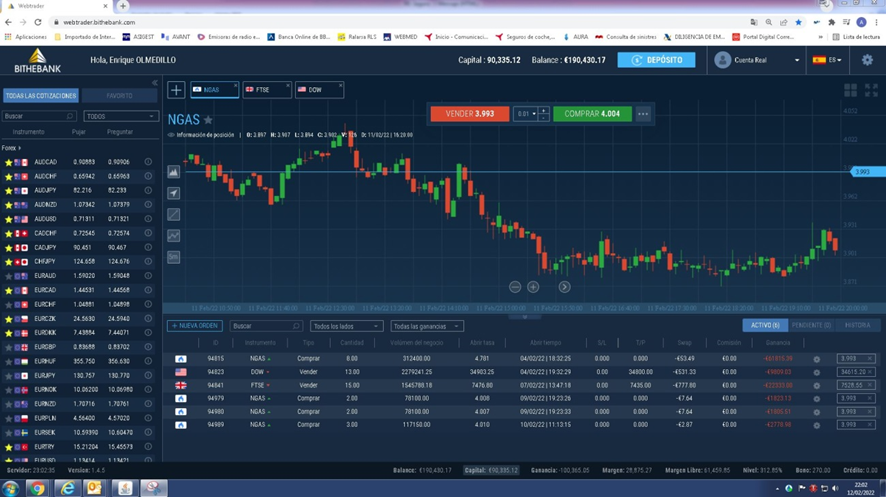Toggle favorite star for EURAUD
The height and width of the screenshot is (497, 886).
pos(8,276)
